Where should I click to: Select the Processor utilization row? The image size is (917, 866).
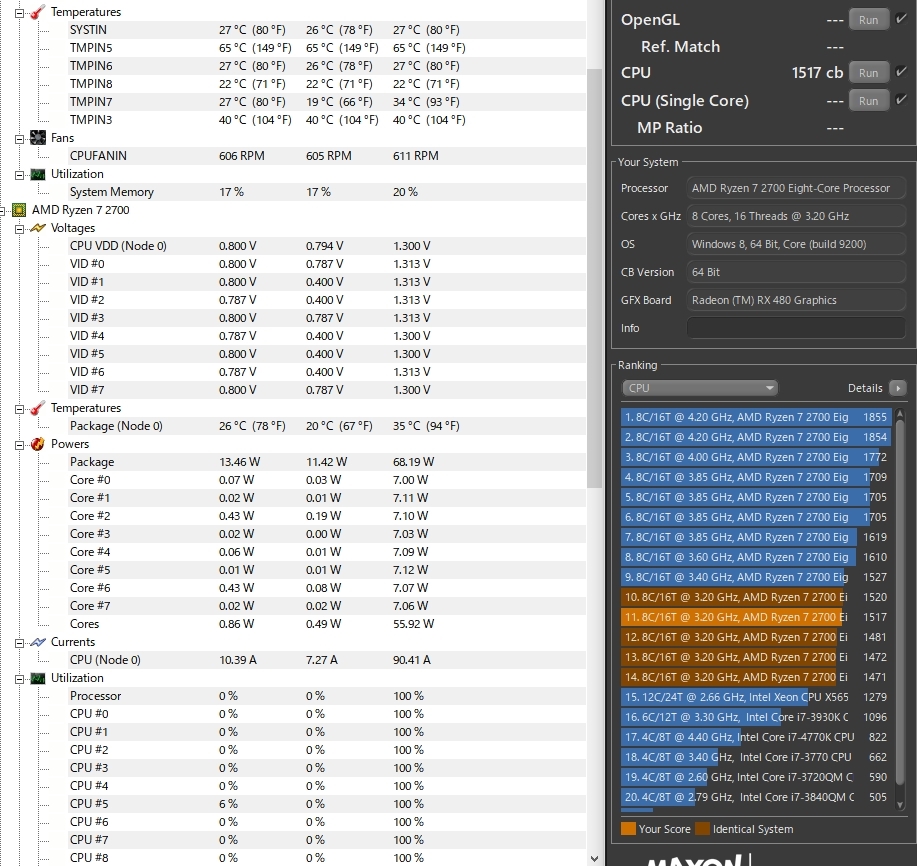pyautogui.click(x=327, y=696)
